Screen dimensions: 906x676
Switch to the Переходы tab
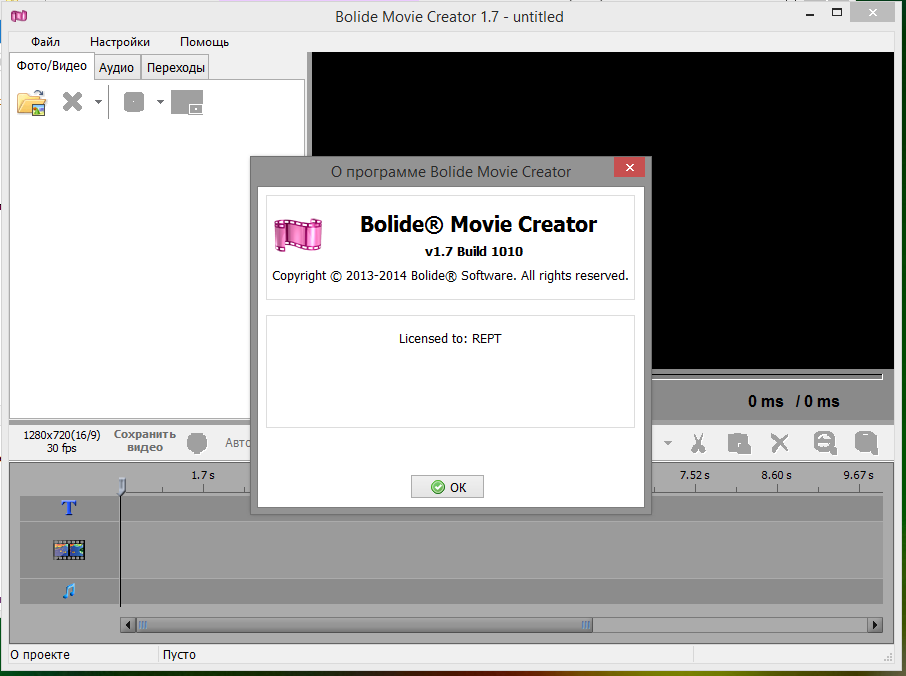(x=176, y=68)
